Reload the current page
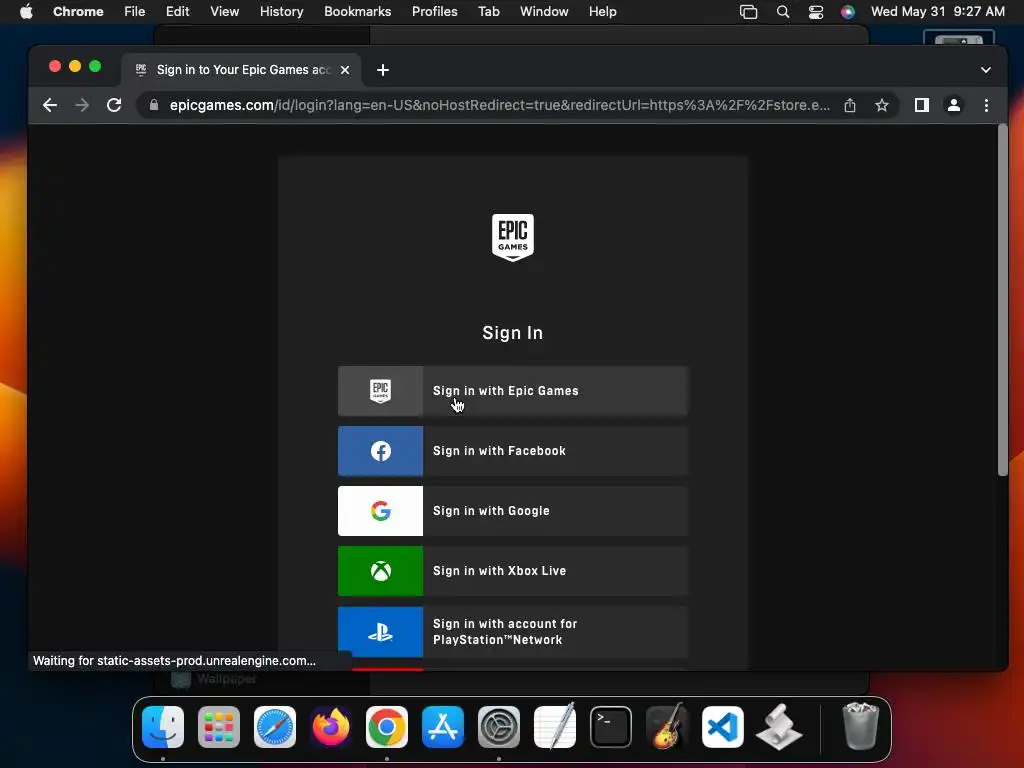The width and height of the screenshot is (1024, 768). (x=114, y=105)
